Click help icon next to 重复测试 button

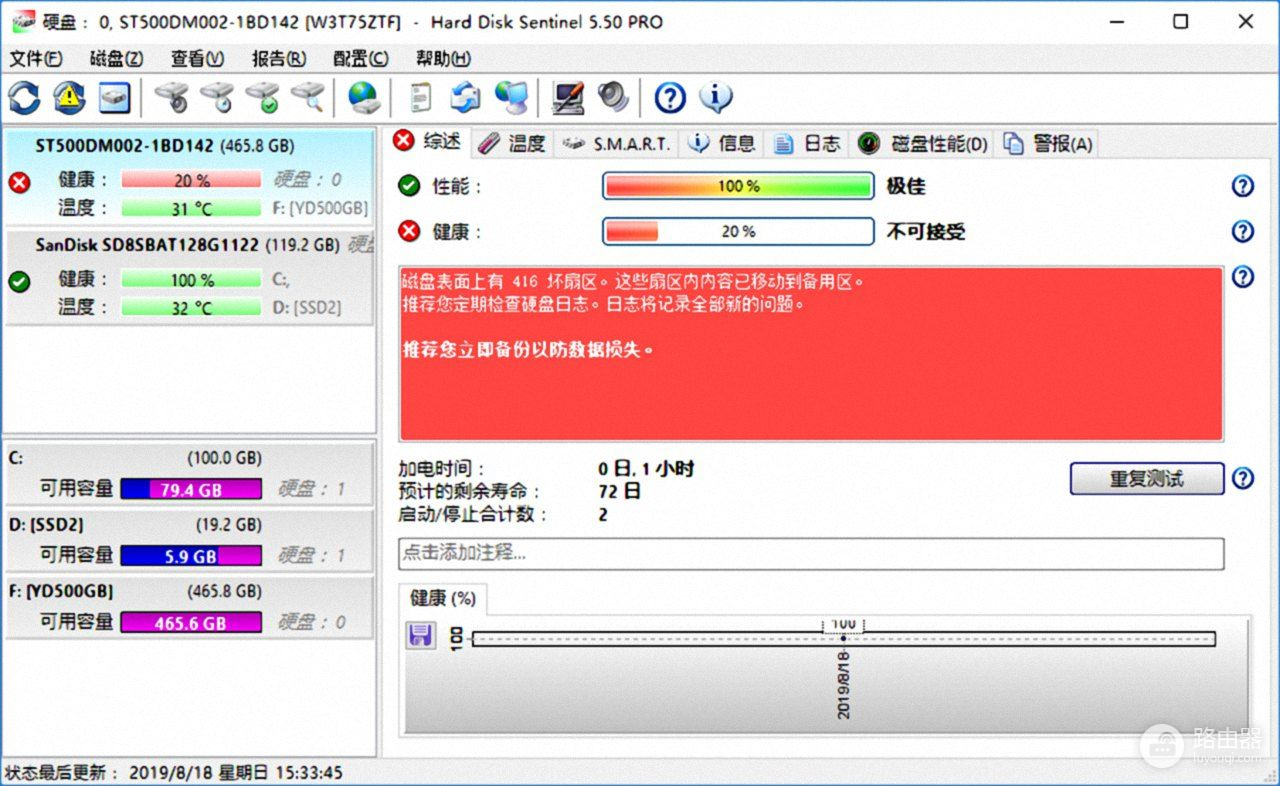tap(1243, 478)
